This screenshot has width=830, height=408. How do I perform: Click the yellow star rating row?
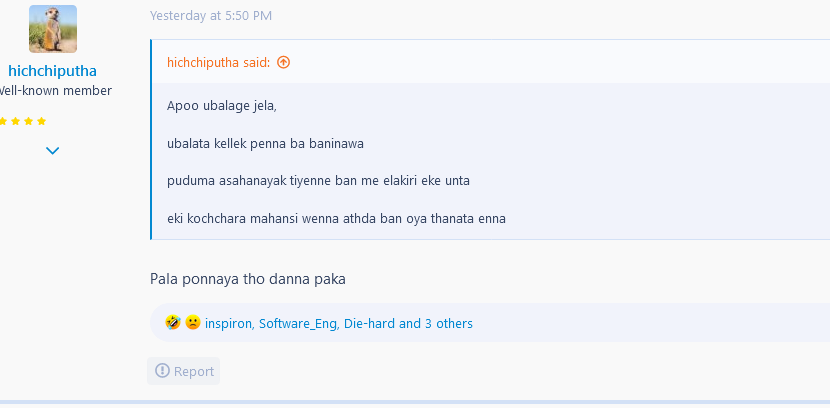[23, 121]
